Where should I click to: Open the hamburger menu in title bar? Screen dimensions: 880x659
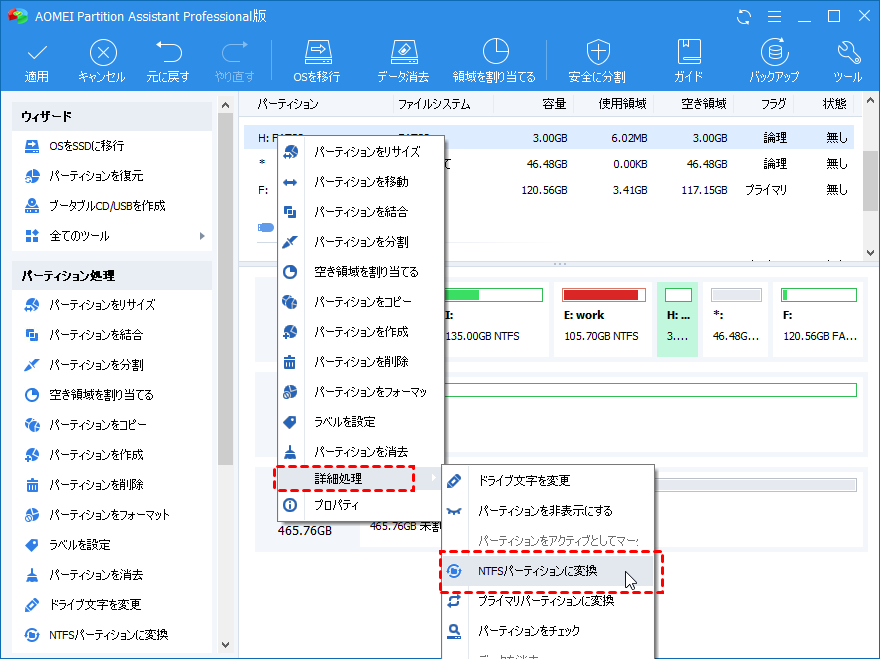coord(774,17)
